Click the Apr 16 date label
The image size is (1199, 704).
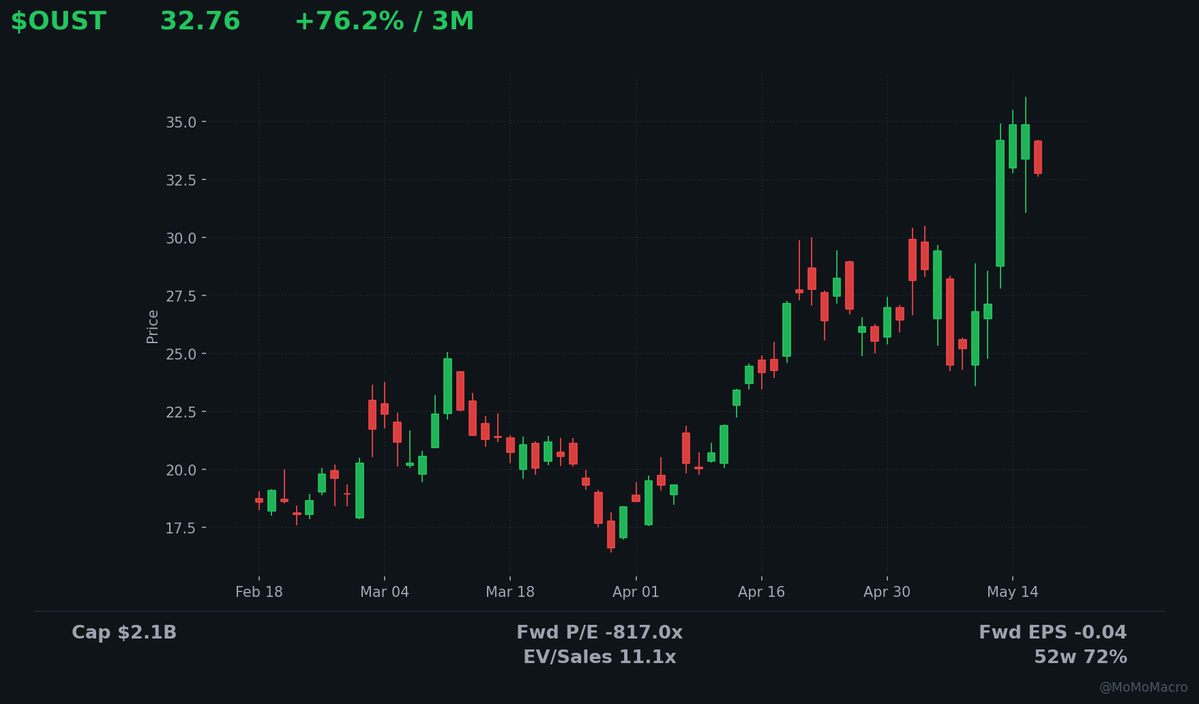pyautogui.click(x=761, y=592)
